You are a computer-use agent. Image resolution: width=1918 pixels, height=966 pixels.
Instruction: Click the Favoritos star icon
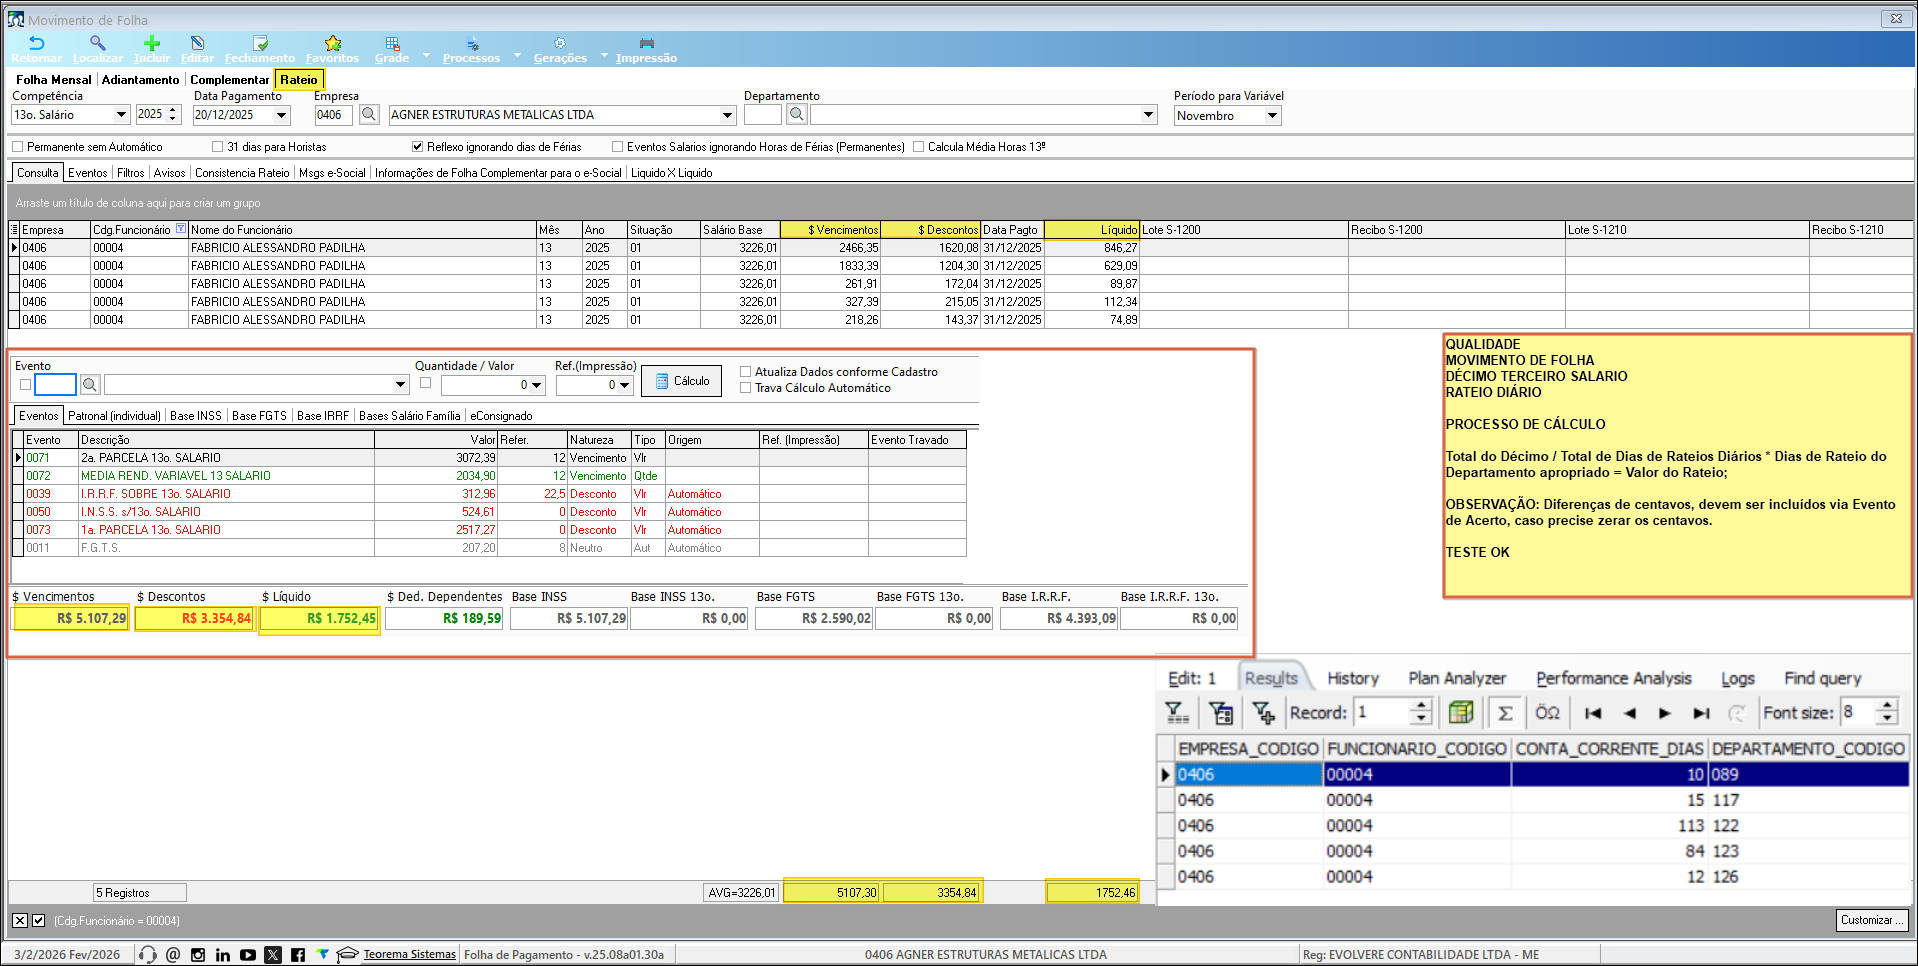click(x=333, y=44)
